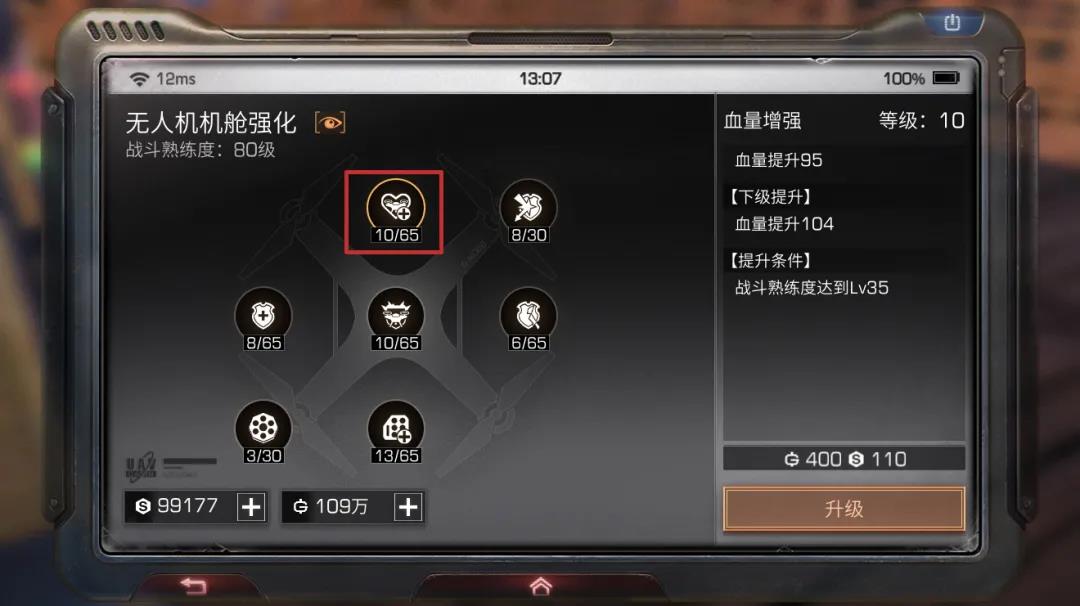The width and height of the screenshot is (1080, 606).
Task: Select the center drone upgrade 10/65
Action: click(x=395, y=319)
